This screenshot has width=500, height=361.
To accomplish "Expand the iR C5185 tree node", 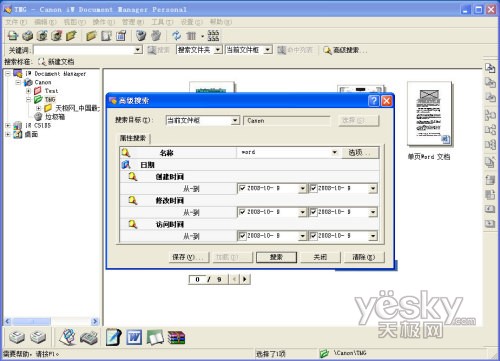I will pos(8,125).
